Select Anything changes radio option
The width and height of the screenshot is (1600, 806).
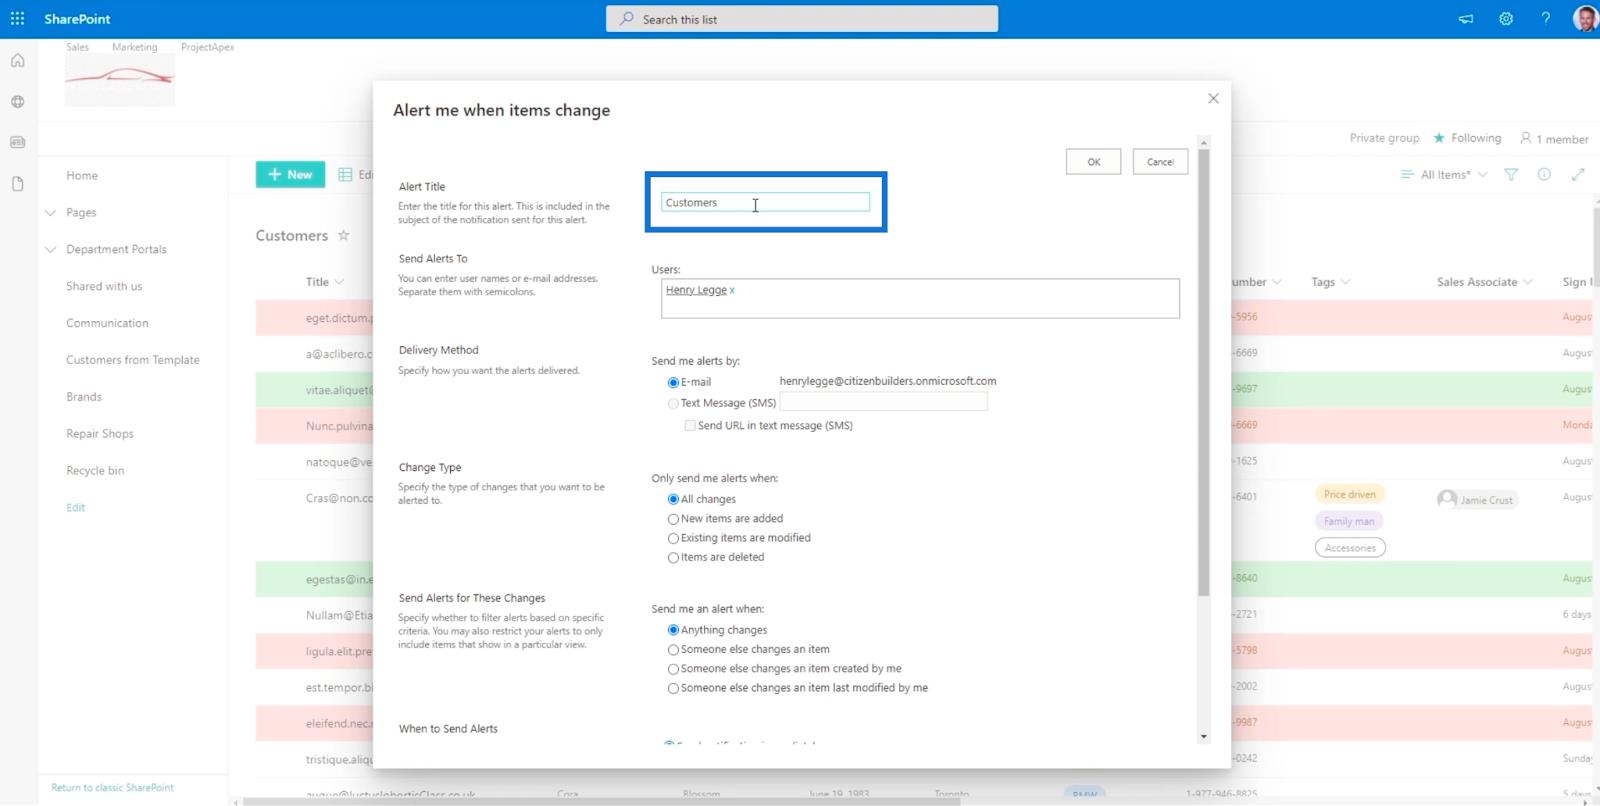(673, 630)
